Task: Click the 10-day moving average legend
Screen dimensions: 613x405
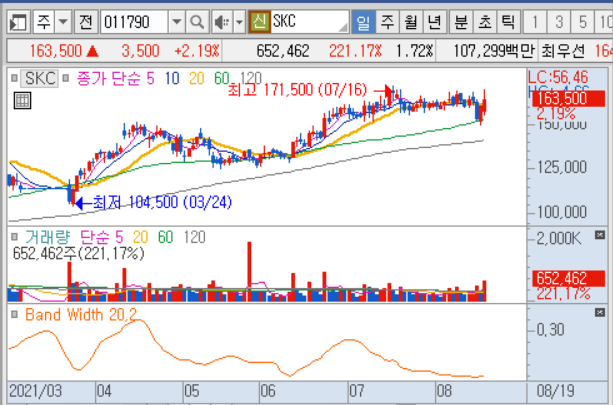Action: click(x=172, y=79)
